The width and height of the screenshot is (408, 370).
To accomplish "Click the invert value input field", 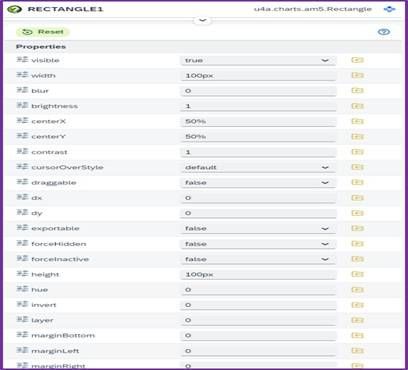I will click(x=258, y=305).
